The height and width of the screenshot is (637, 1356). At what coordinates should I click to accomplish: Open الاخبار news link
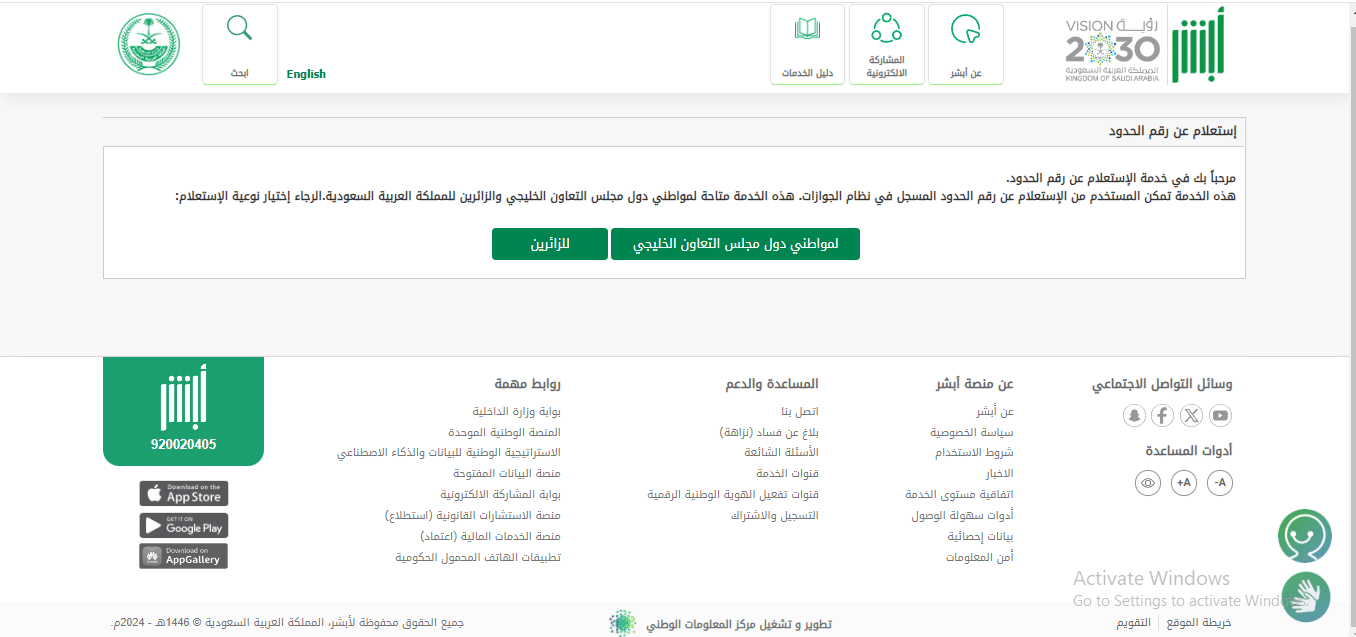(x=1000, y=474)
